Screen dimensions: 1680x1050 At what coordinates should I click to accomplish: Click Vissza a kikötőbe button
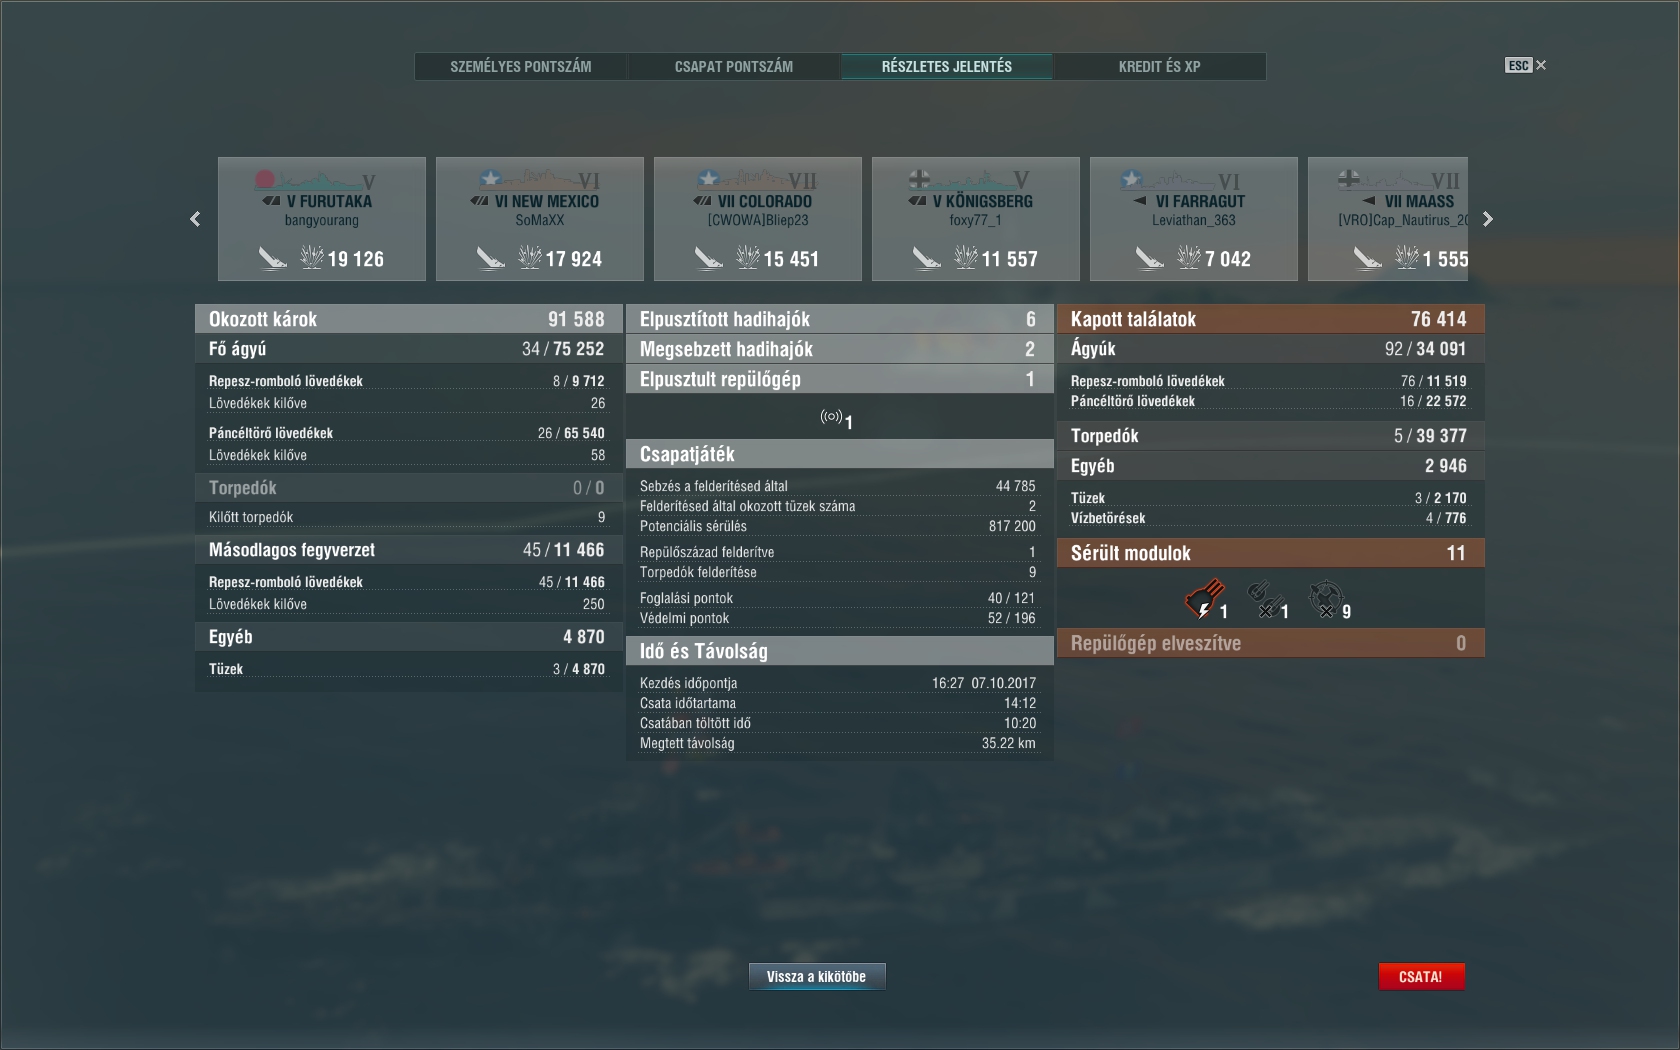tap(817, 977)
